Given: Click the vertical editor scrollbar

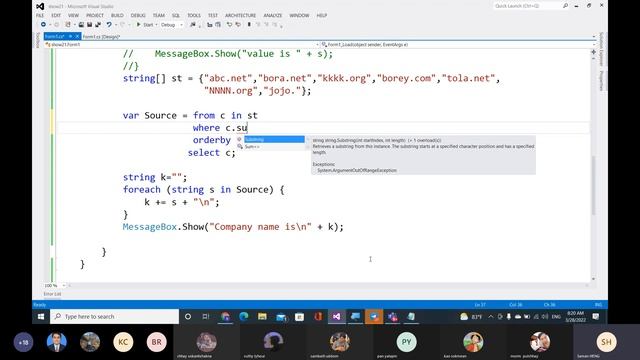Looking at the screenshot, I should [x=593, y=186].
